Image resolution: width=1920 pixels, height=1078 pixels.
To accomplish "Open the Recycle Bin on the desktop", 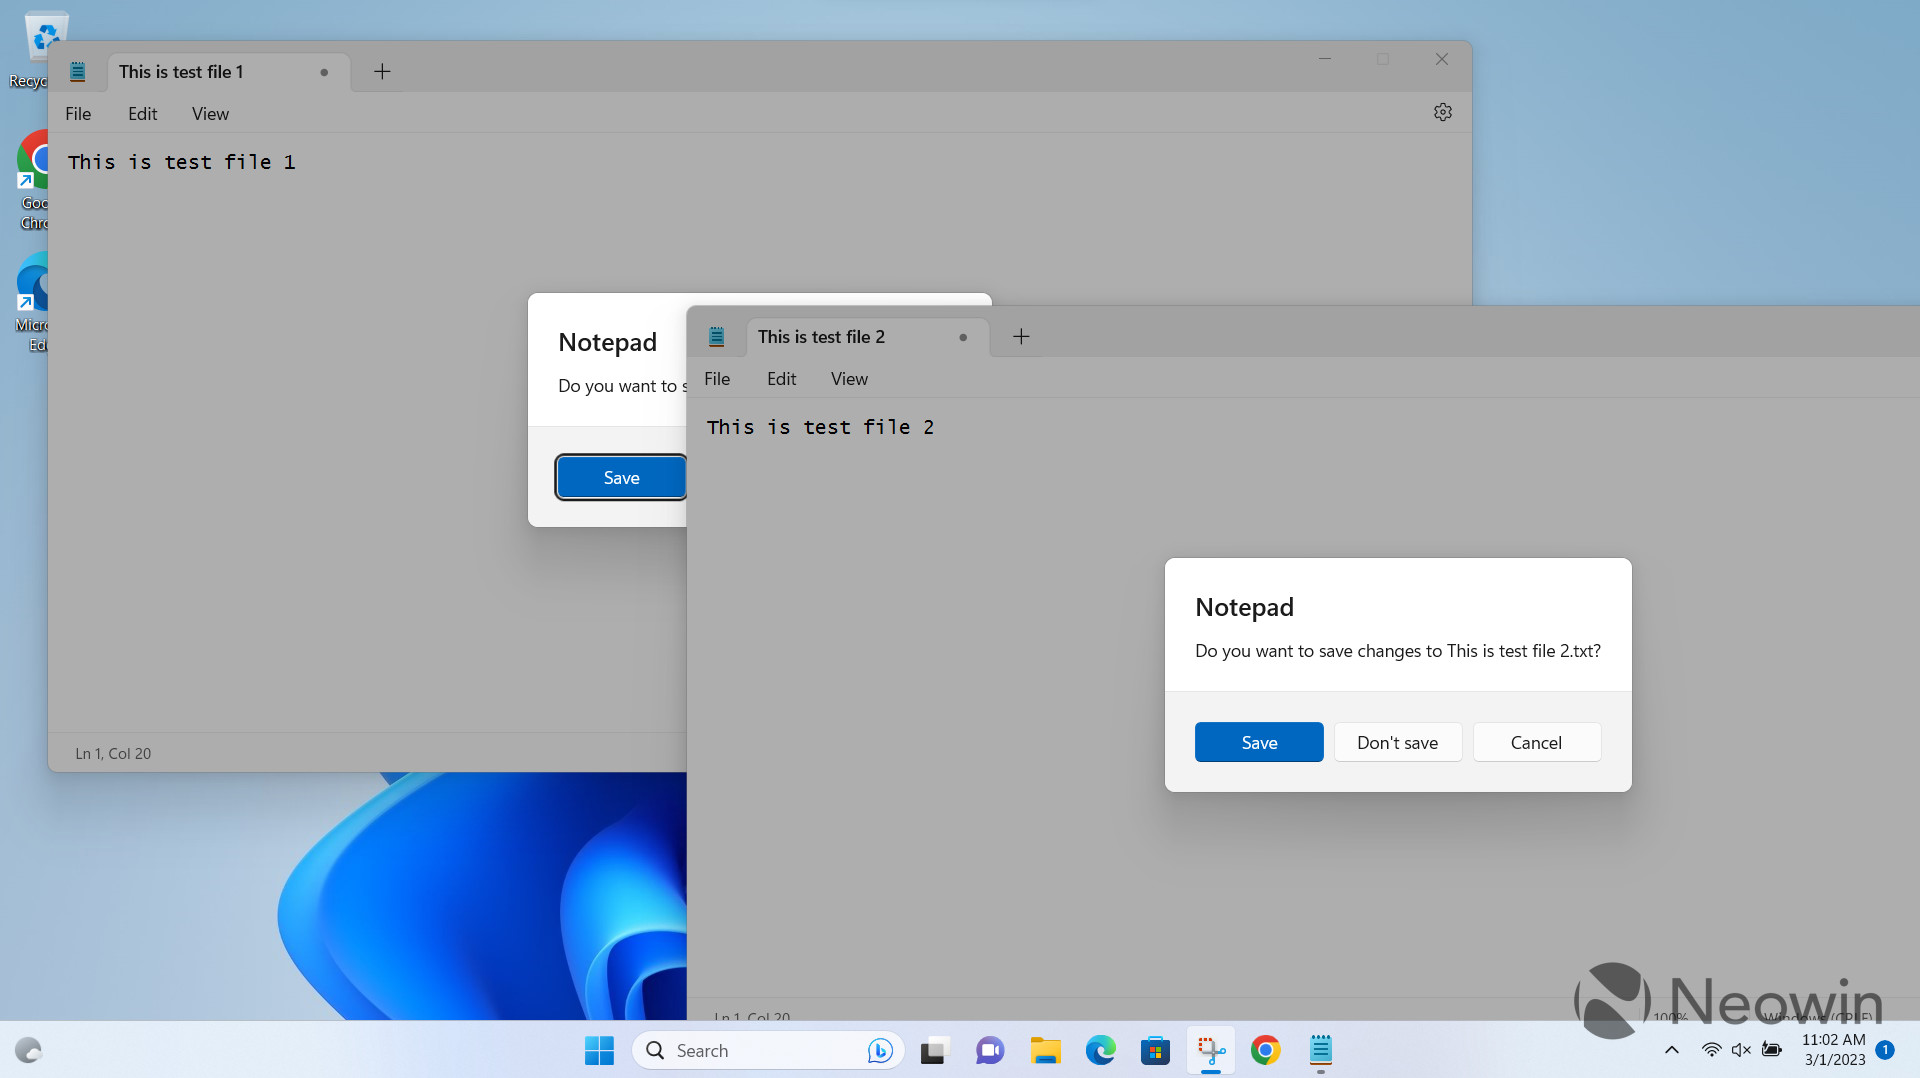I will 47,35.
